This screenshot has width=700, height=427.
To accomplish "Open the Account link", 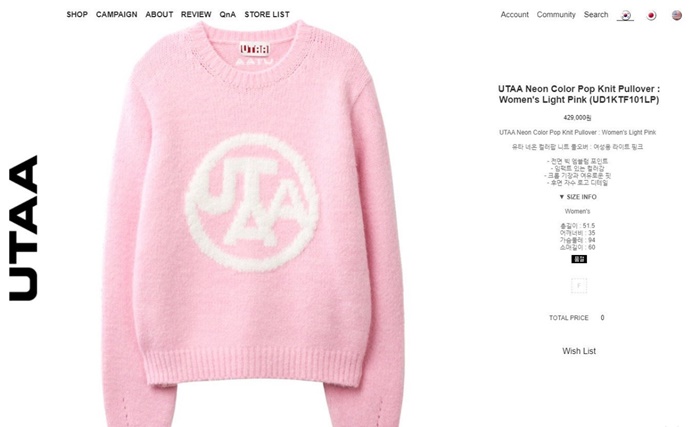I will [514, 14].
